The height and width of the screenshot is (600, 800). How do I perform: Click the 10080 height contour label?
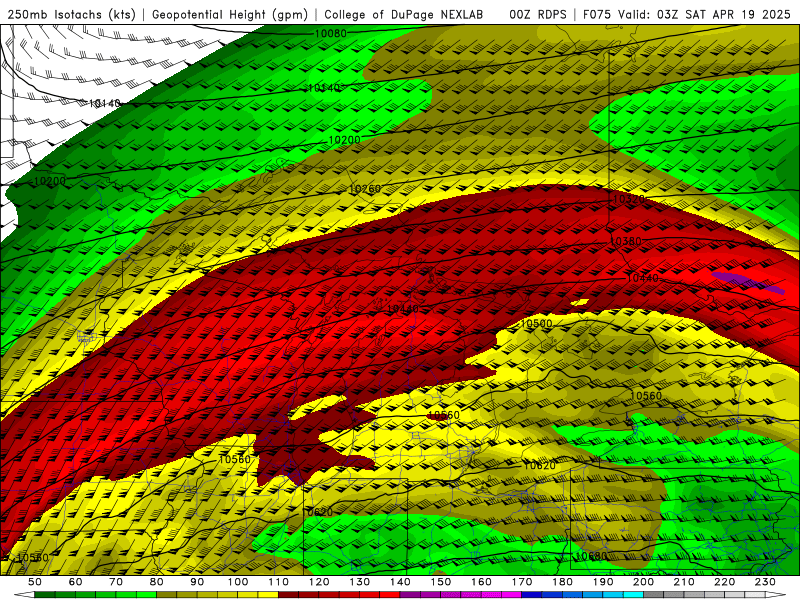pos(331,34)
